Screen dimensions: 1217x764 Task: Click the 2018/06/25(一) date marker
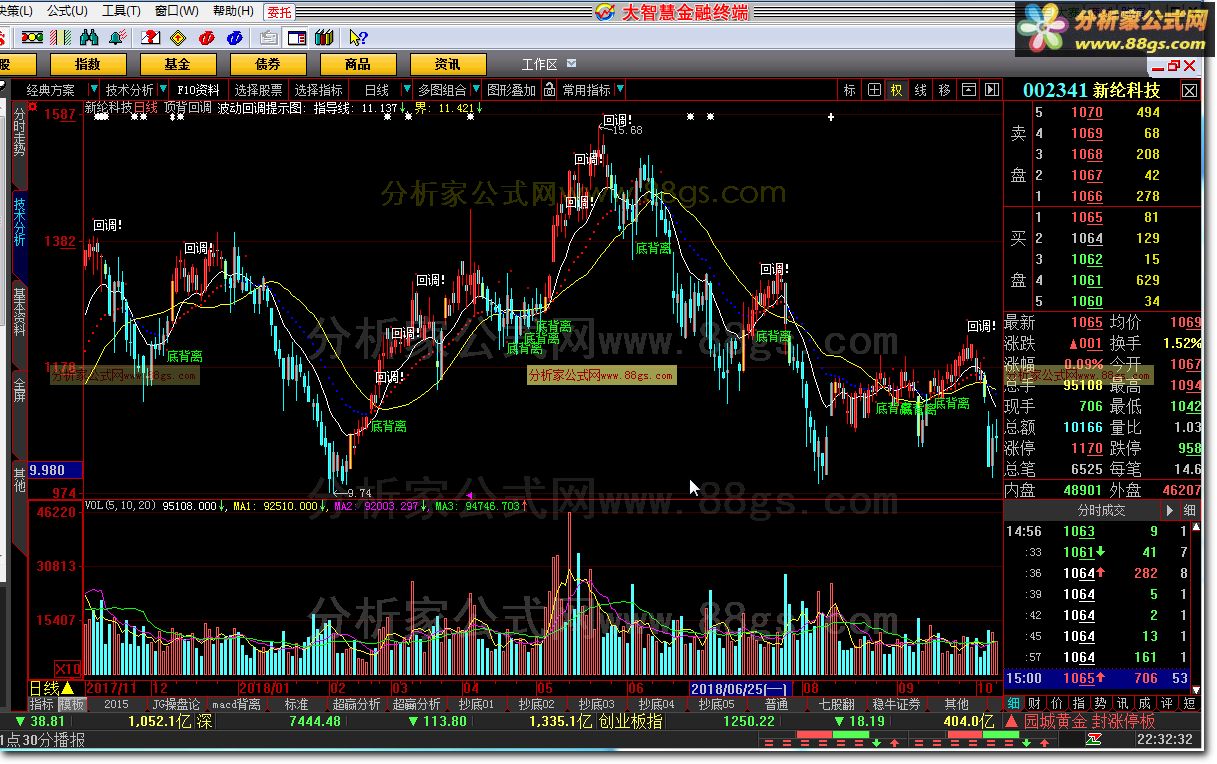[740, 689]
